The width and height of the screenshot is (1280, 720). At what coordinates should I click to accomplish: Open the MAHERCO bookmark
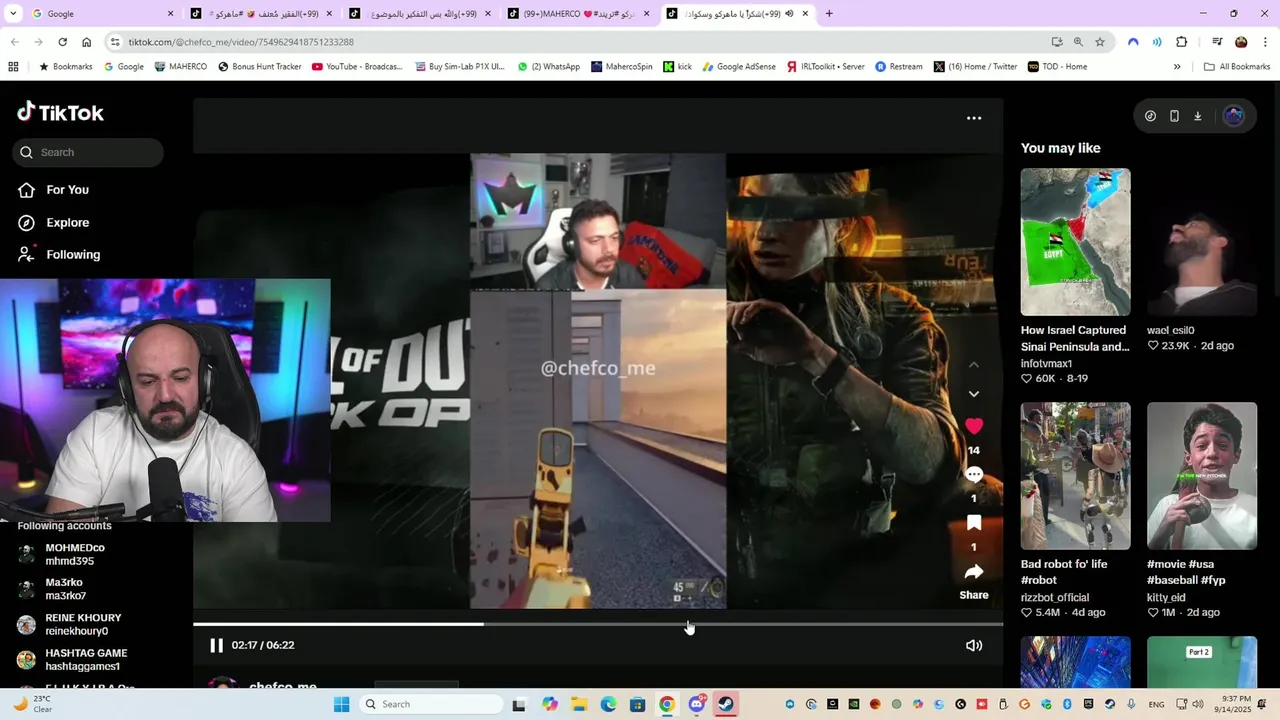pyautogui.click(x=181, y=67)
